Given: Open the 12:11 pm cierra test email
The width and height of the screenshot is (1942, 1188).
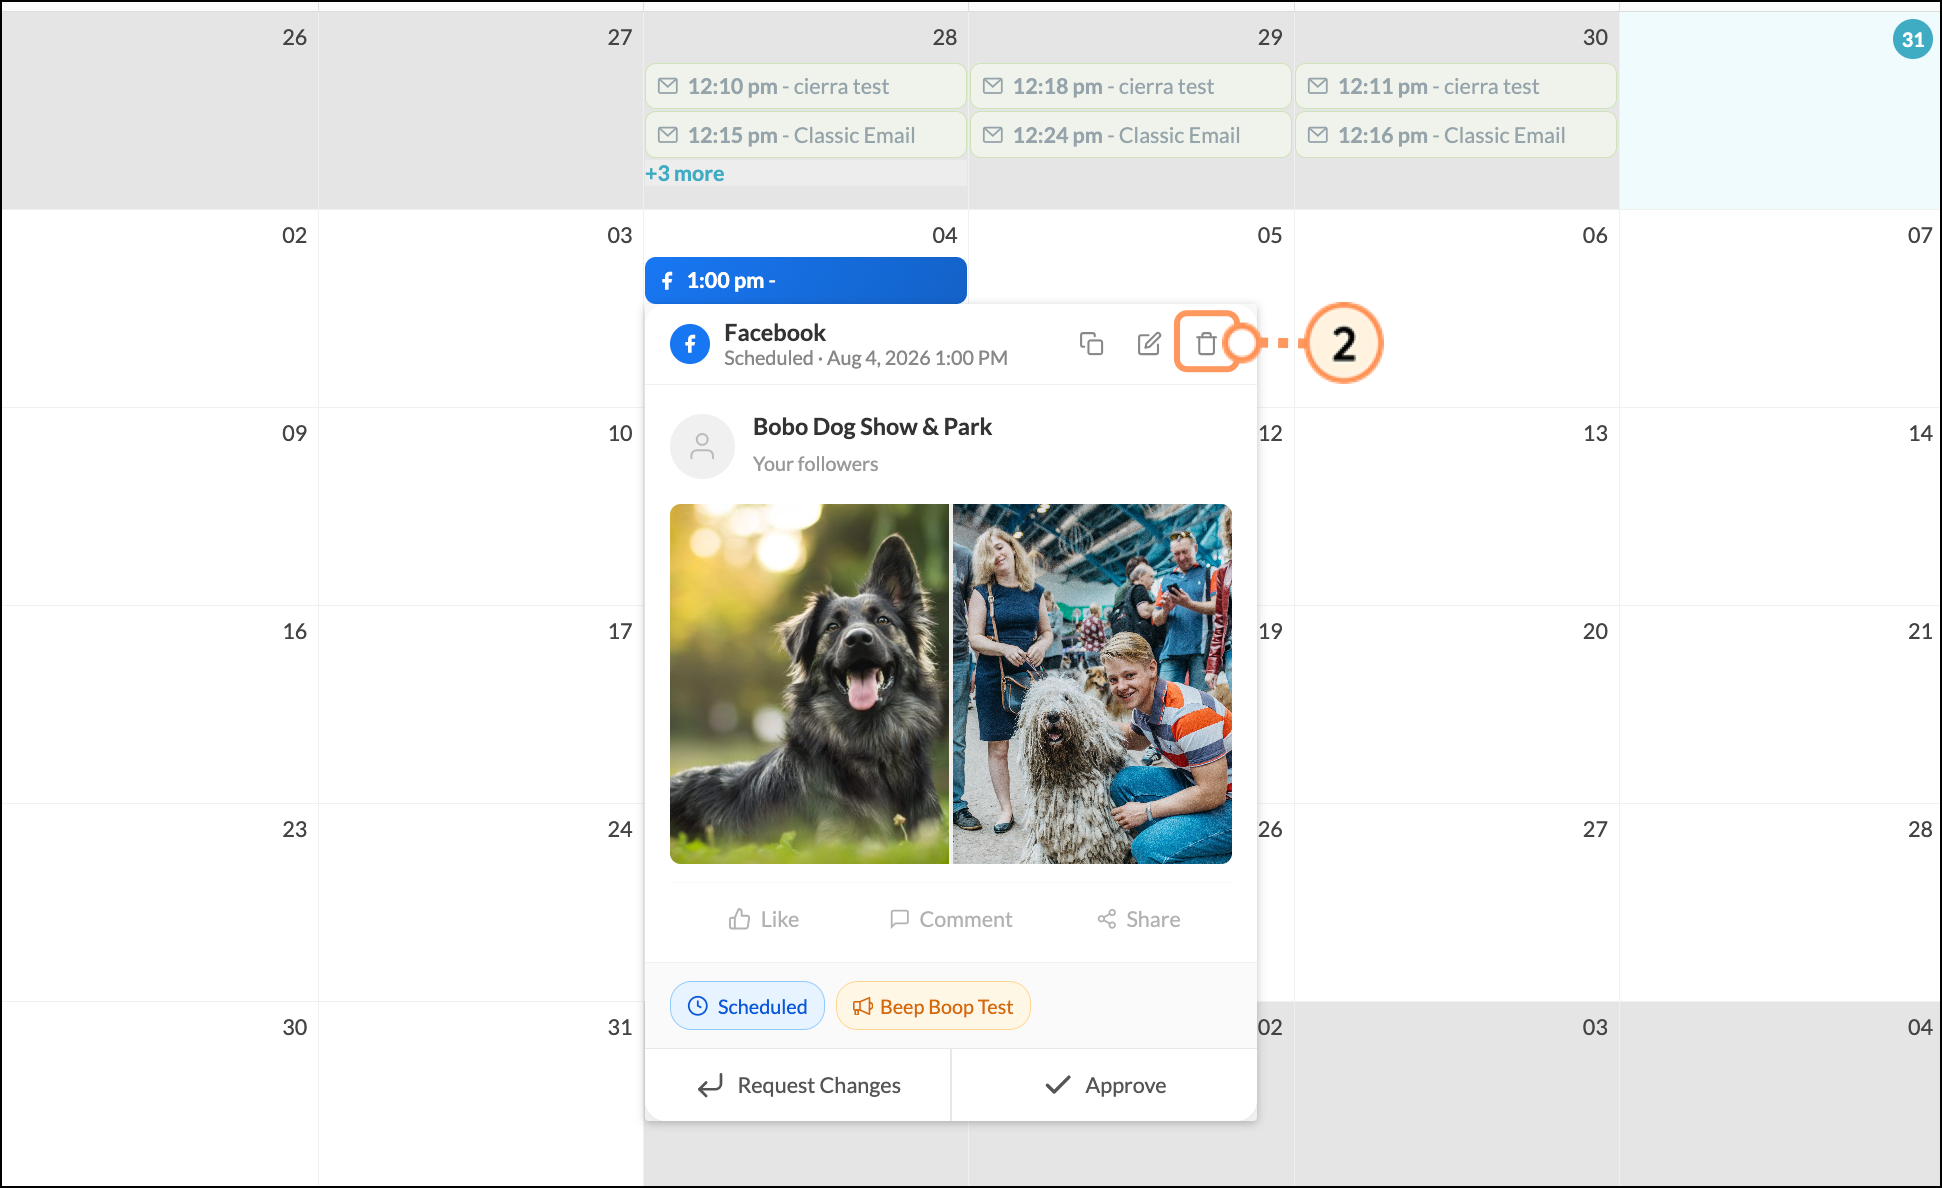Looking at the screenshot, I should 1456,86.
